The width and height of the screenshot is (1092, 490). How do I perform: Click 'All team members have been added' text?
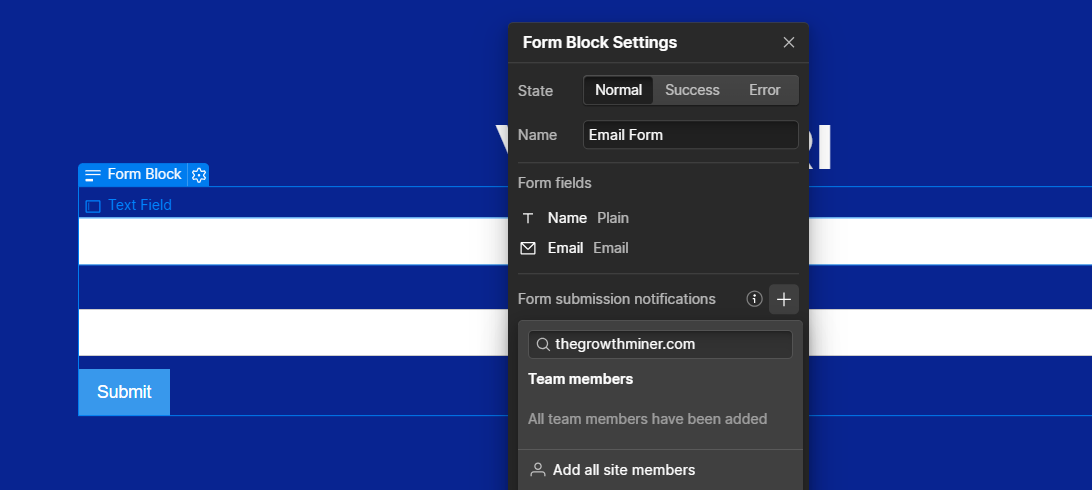[647, 419]
